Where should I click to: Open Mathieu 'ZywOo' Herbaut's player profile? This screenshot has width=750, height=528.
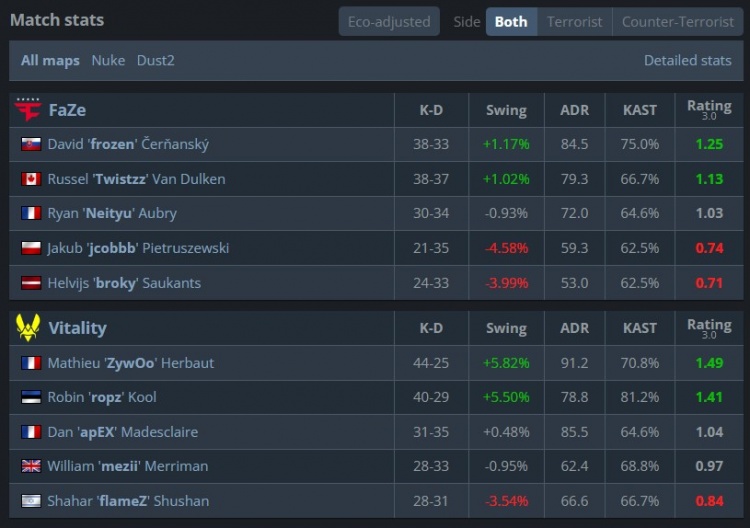(x=131, y=363)
